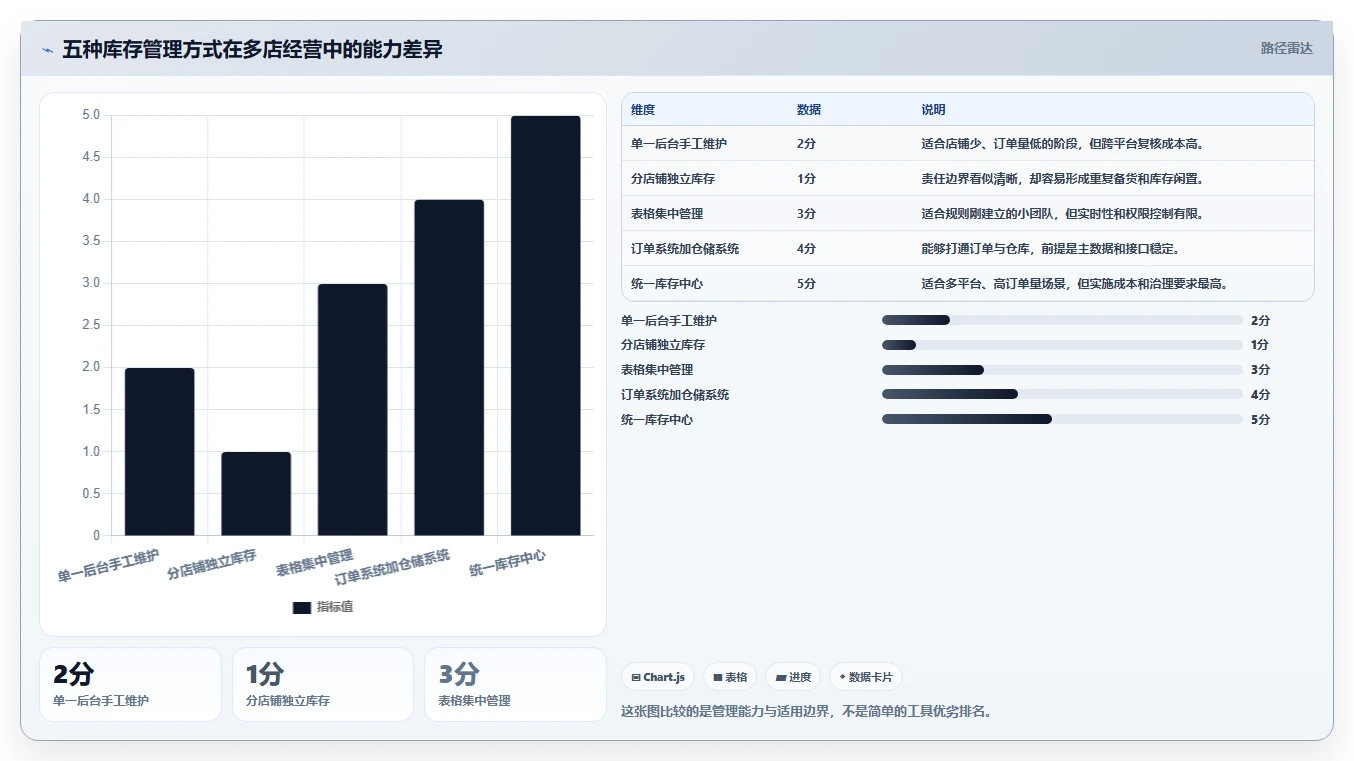
Task: Select table row cell 统一库存中心
Action: (x=667, y=284)
